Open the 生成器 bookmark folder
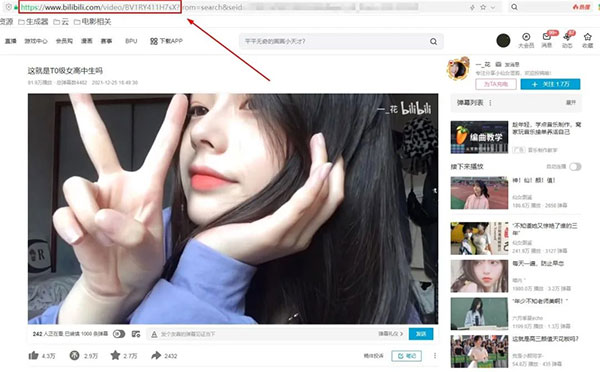This screenshot has width=600, height=372. (33, 22)
